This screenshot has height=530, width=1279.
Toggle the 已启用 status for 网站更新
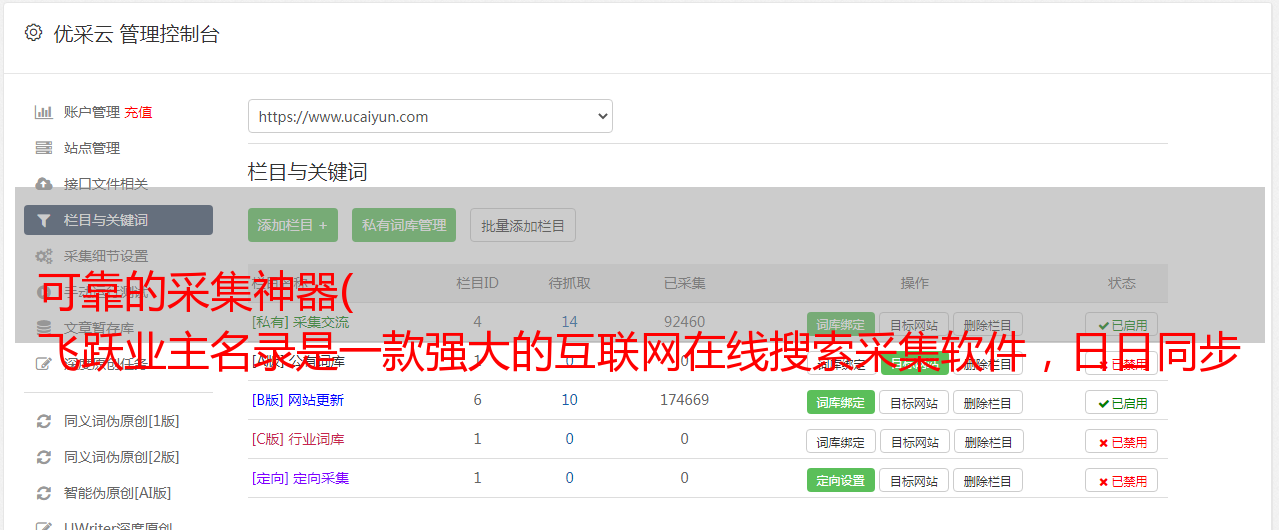click(x=1122, y=402)
